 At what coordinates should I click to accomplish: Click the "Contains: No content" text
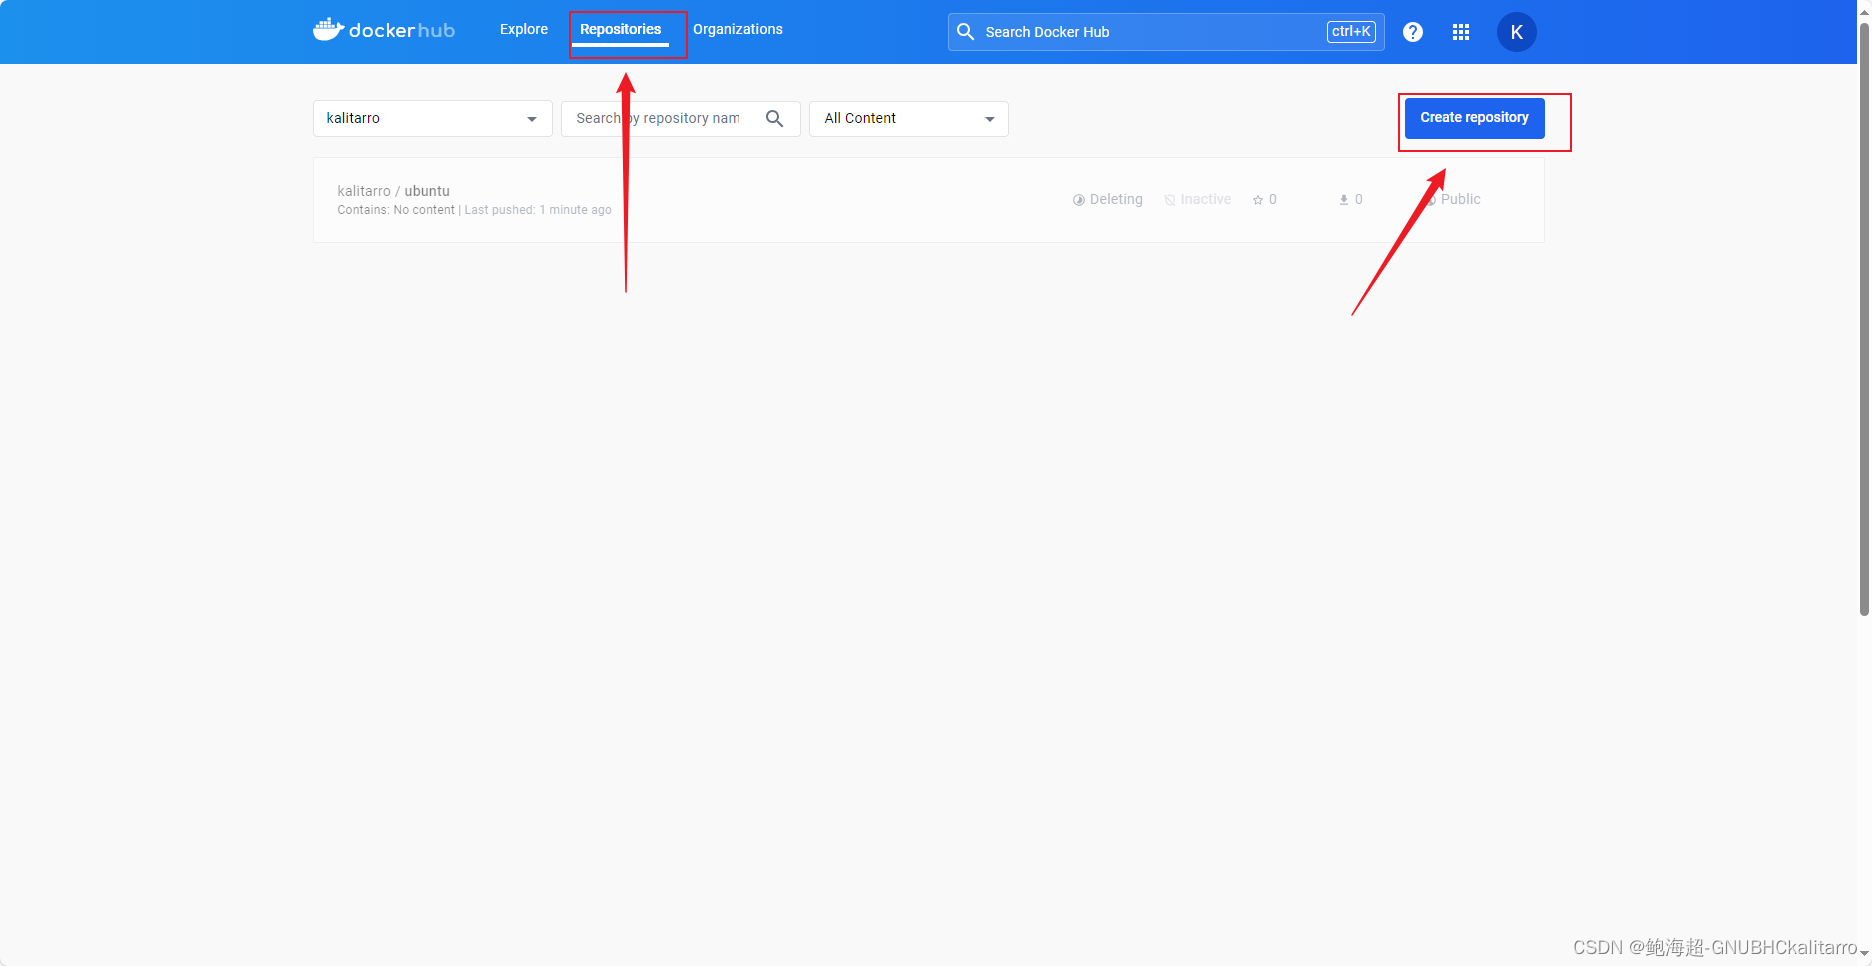[396, 210]
